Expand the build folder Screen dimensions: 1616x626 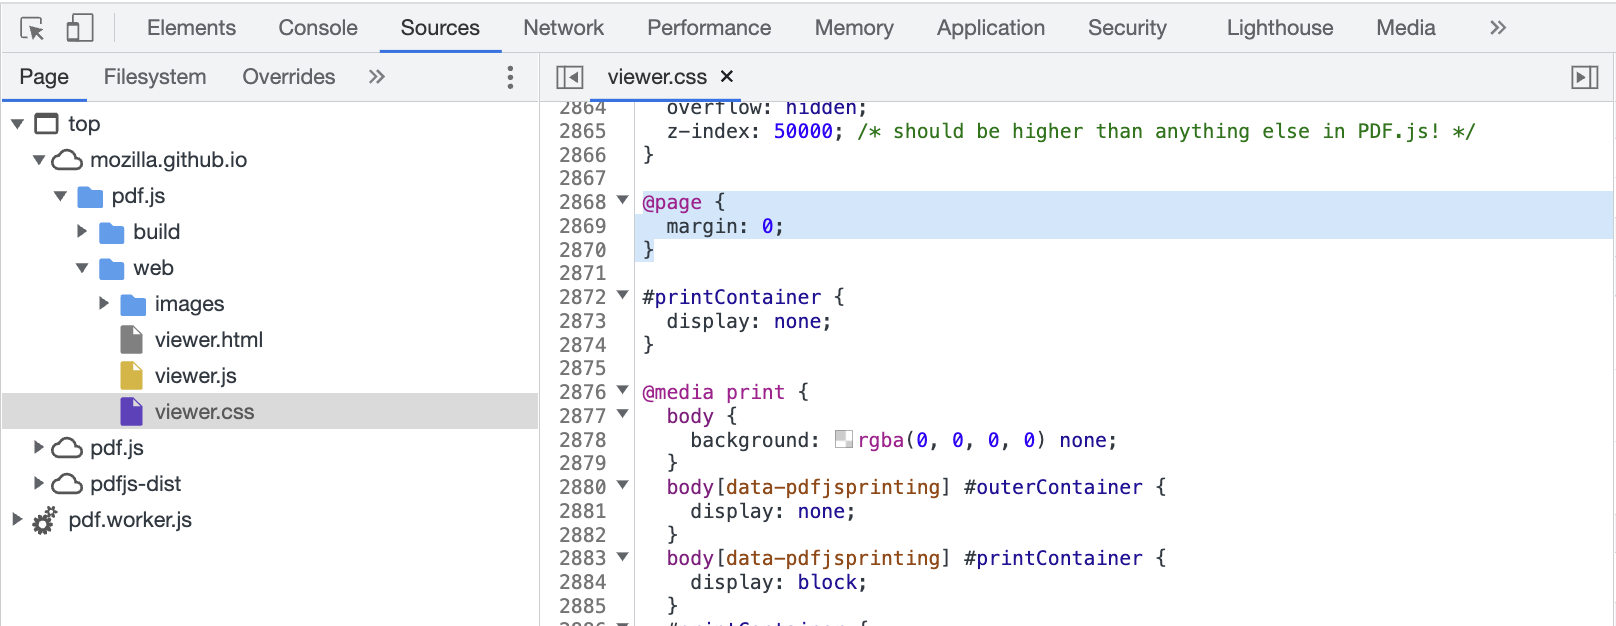[82, 232]
